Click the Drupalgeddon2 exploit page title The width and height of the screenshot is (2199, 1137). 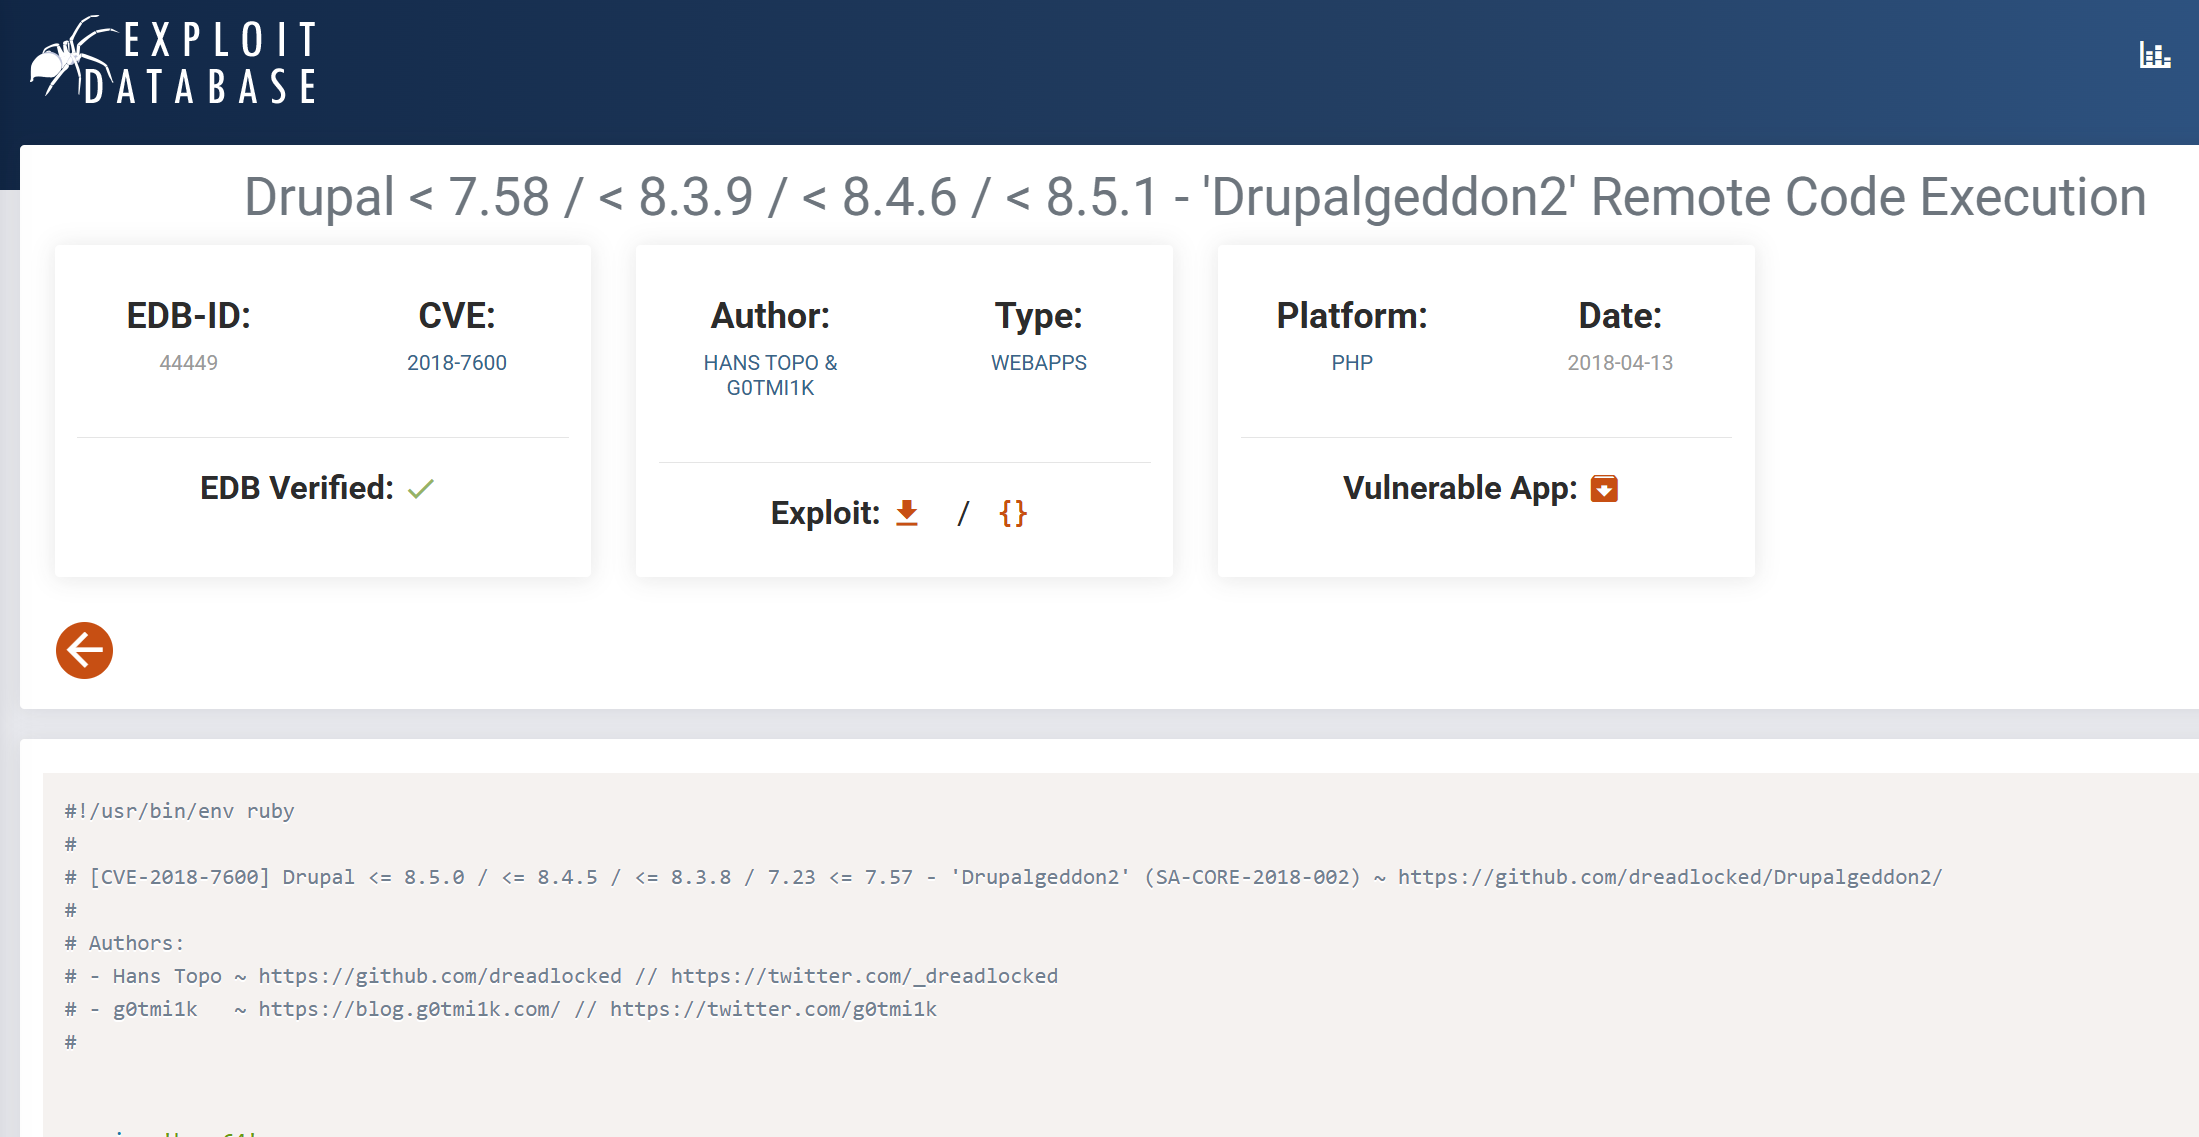click(x=1194, y=197)
